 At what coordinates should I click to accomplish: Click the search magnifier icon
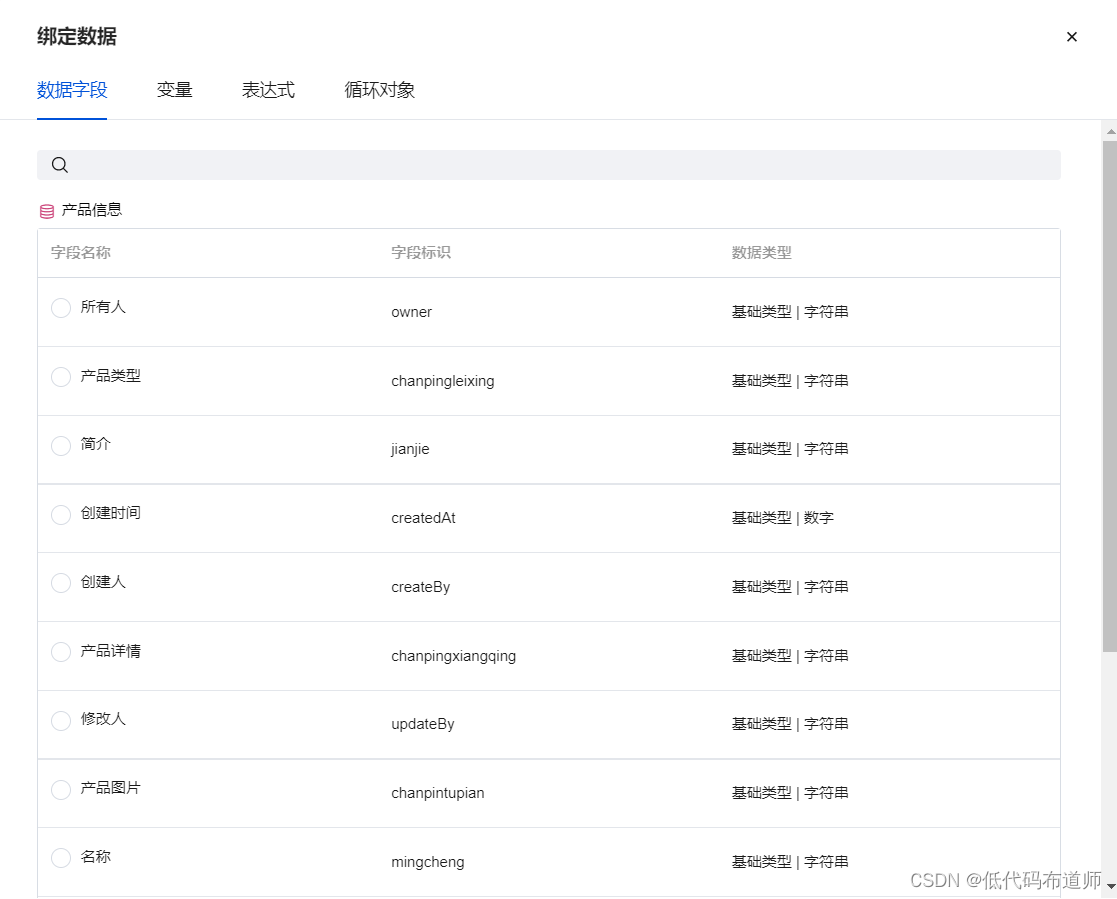coord(60,165)
